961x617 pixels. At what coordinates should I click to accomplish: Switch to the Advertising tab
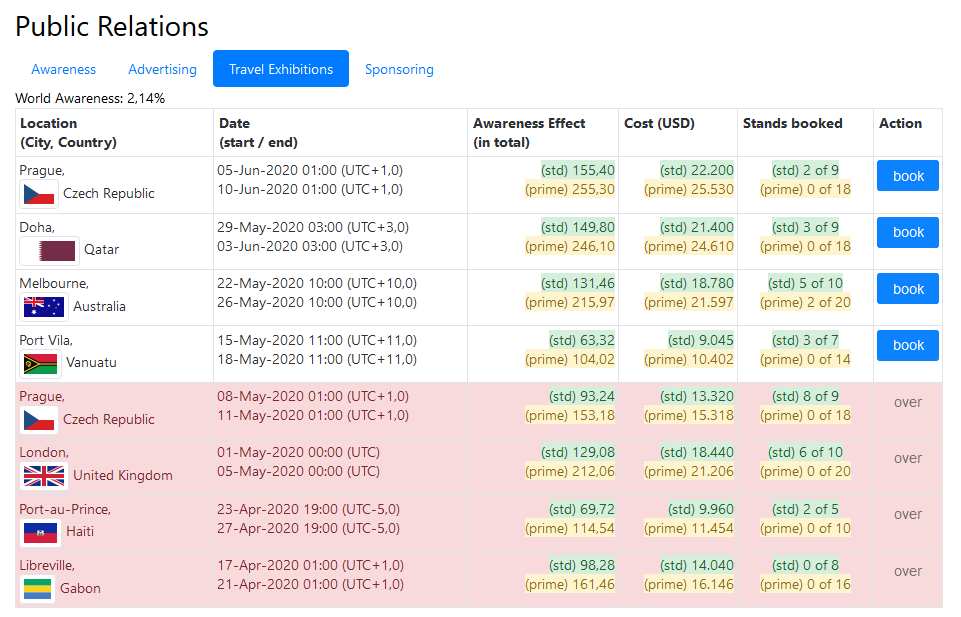tap(162, 69)
